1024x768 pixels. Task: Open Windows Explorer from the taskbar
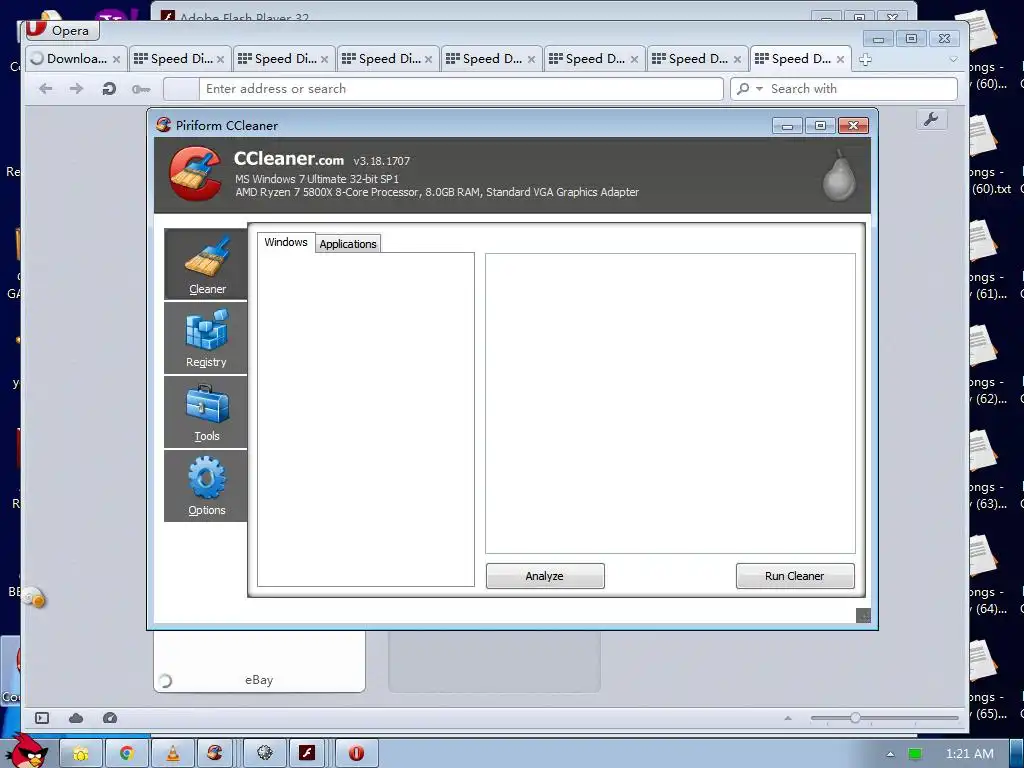(x=81, y=753)
